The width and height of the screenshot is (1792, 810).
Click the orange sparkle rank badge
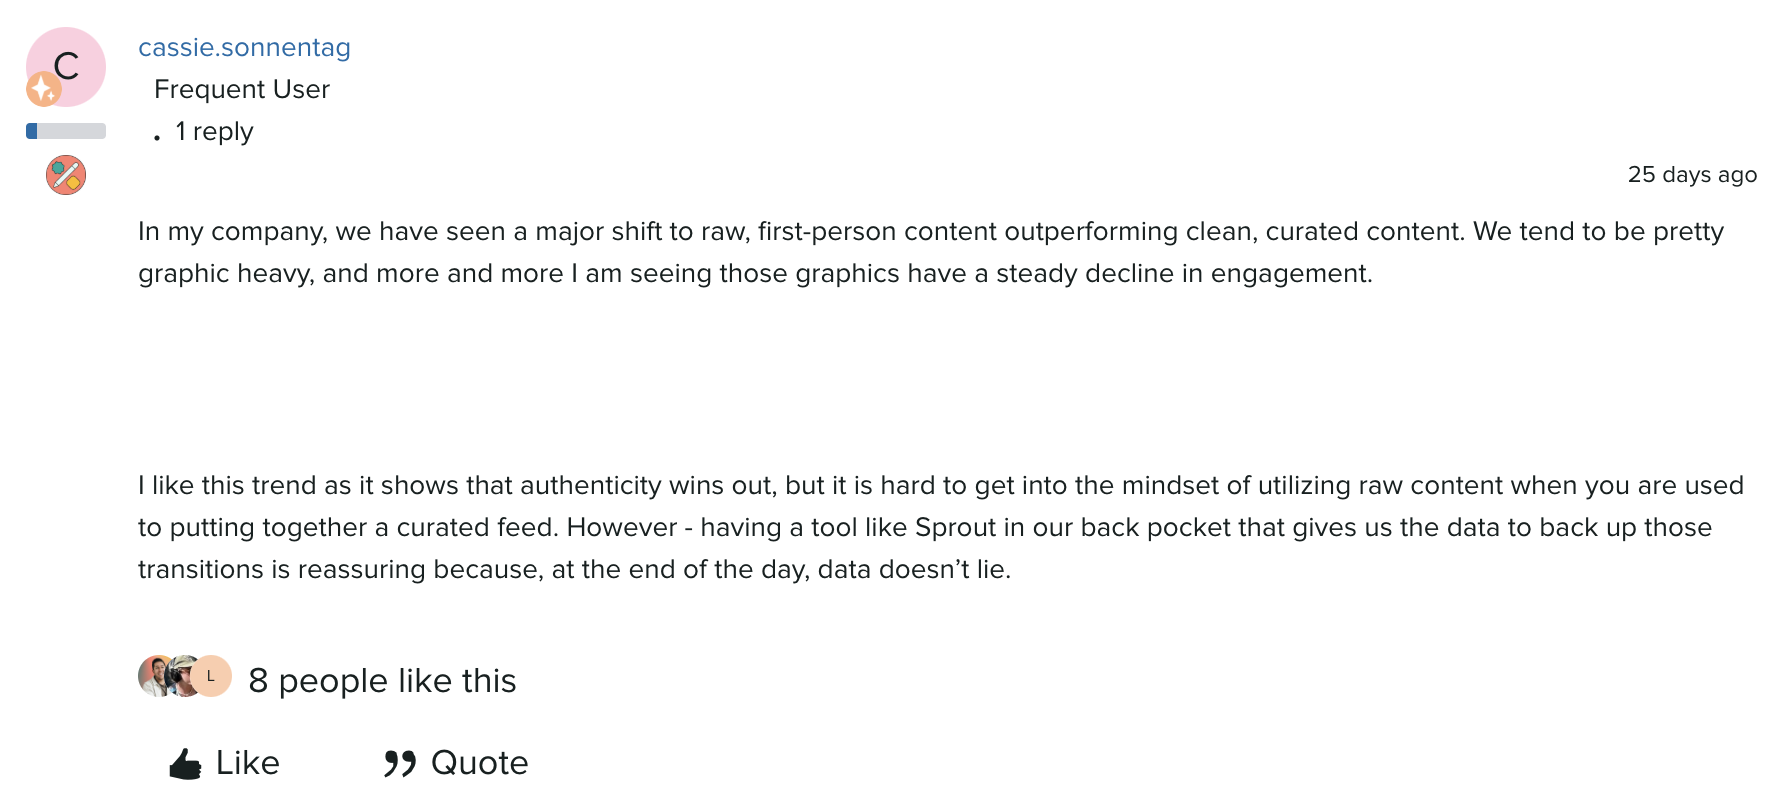click(43, 90)
